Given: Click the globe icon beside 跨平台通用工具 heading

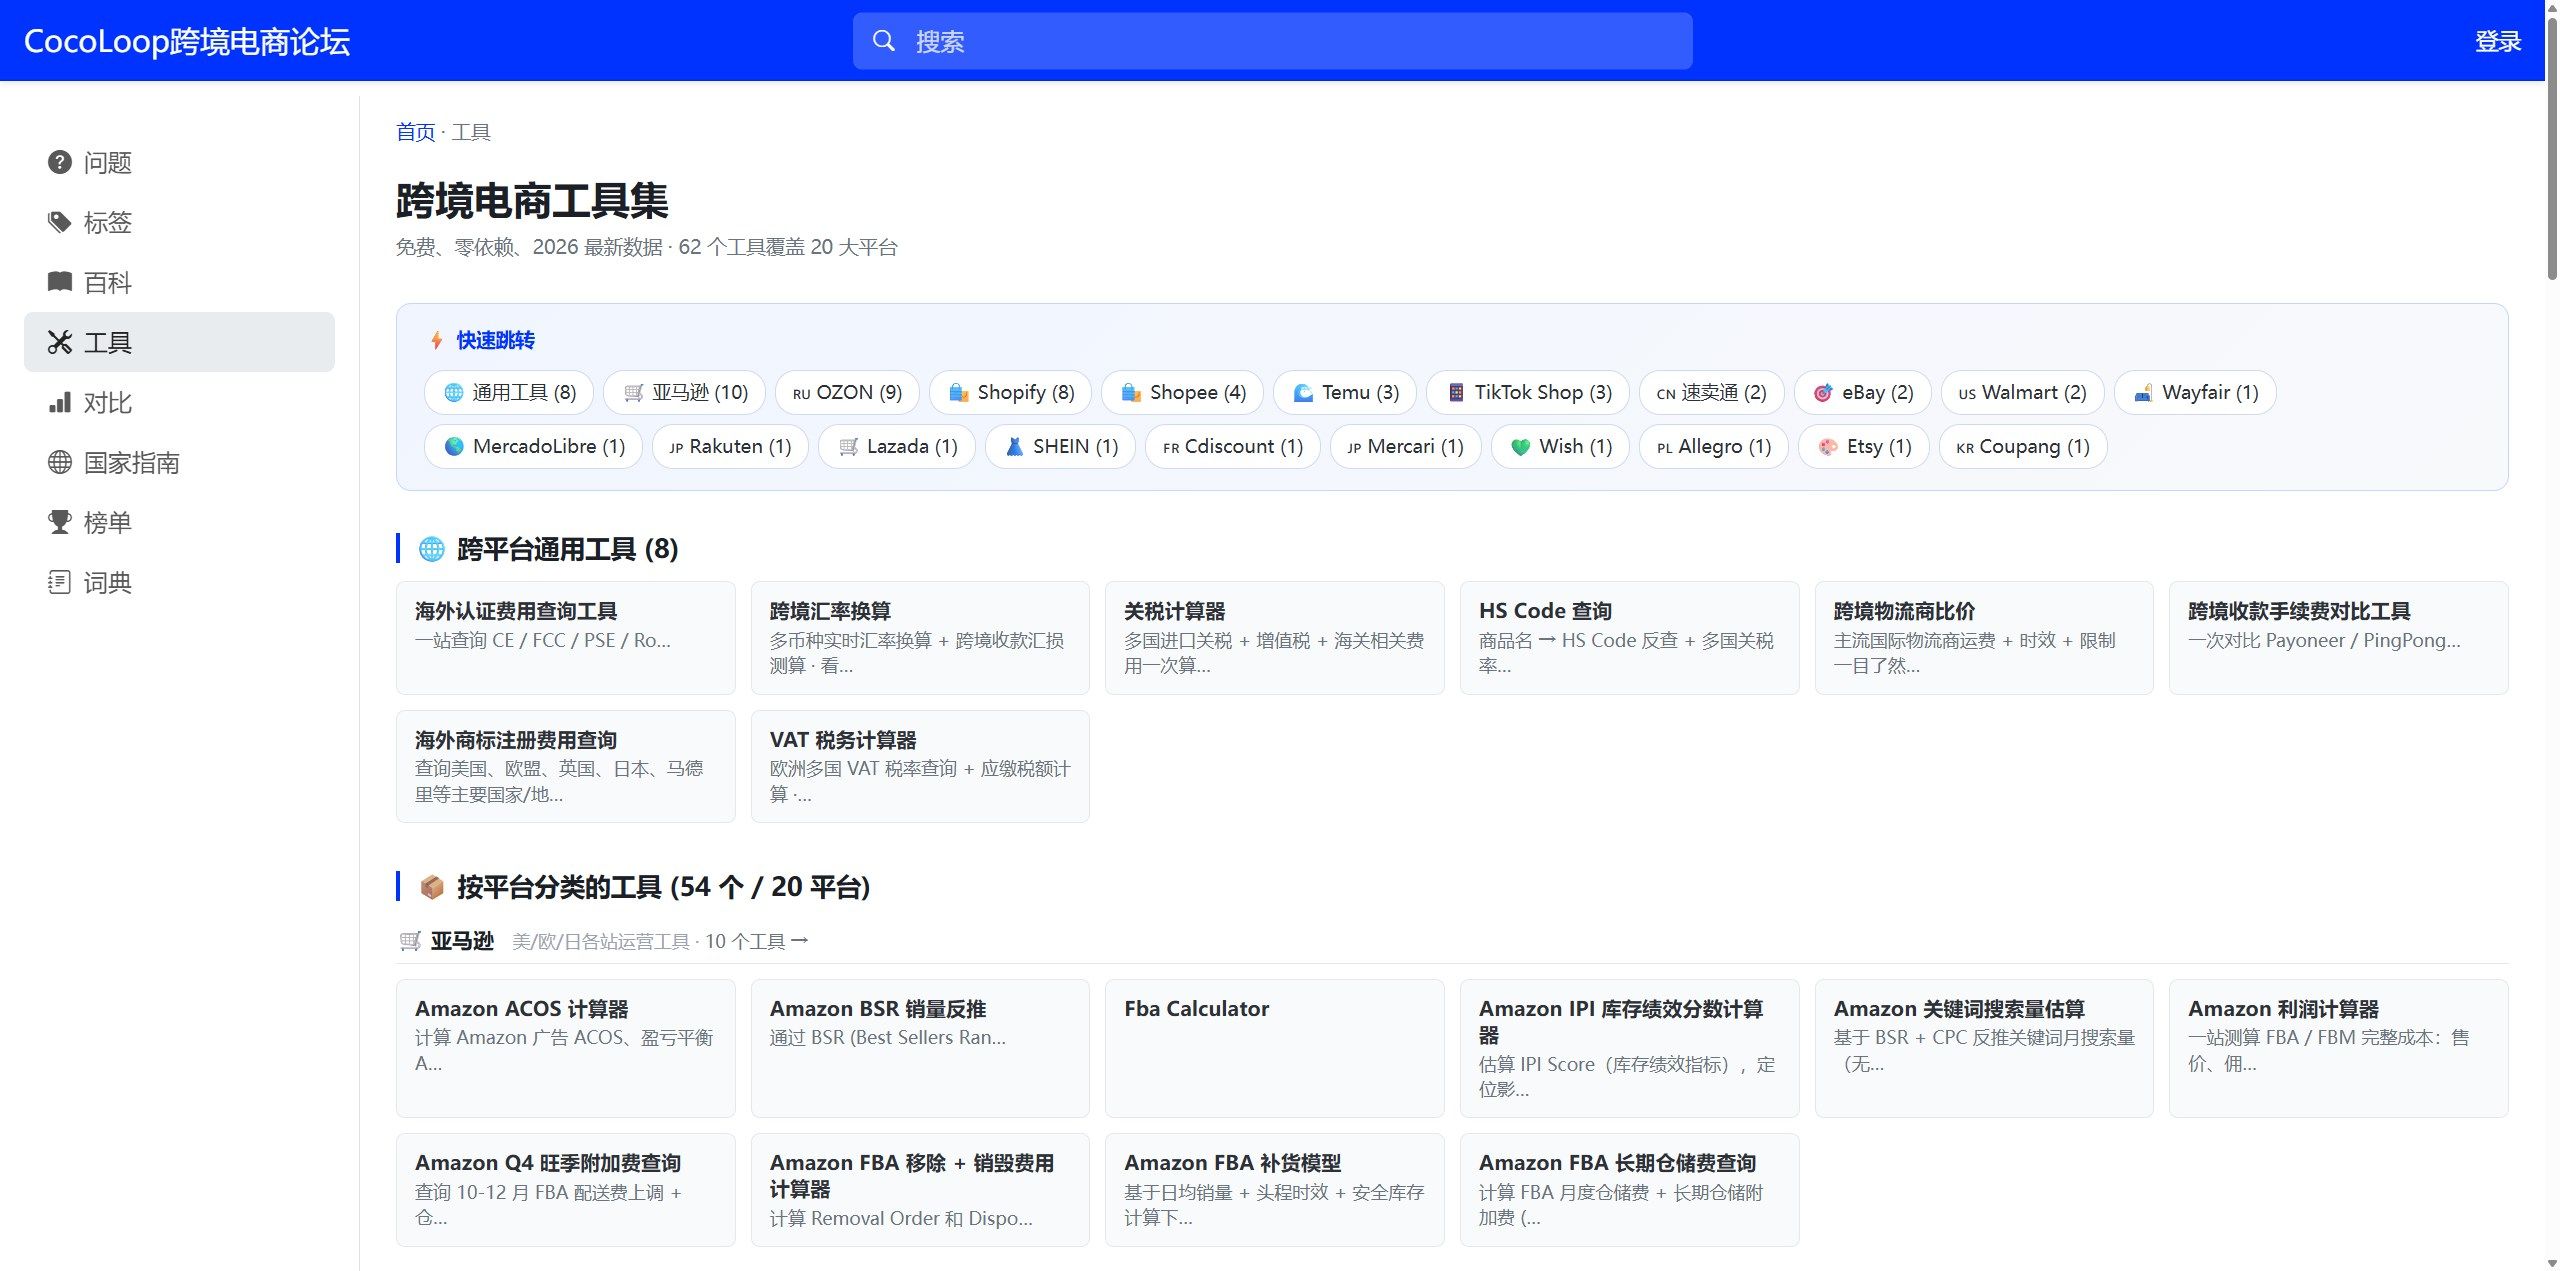Looking at the screenshot, I should coord(431,549).
